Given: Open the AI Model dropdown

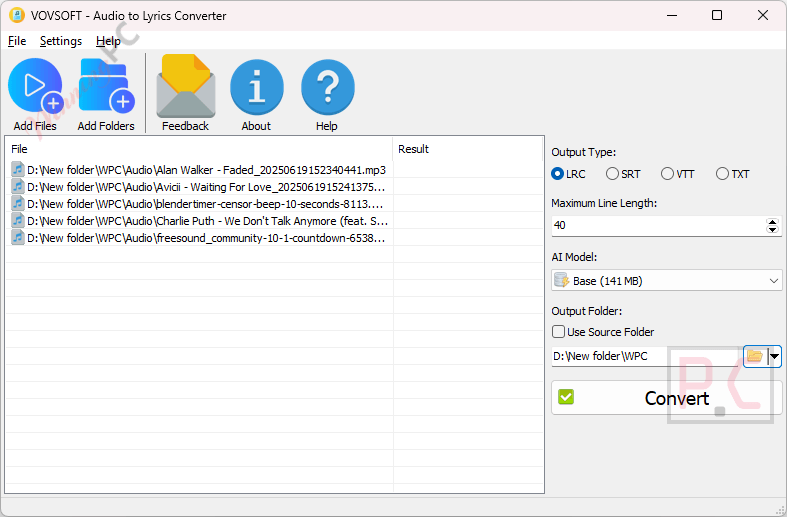Looking at the screenshot, I should point(667,281).
